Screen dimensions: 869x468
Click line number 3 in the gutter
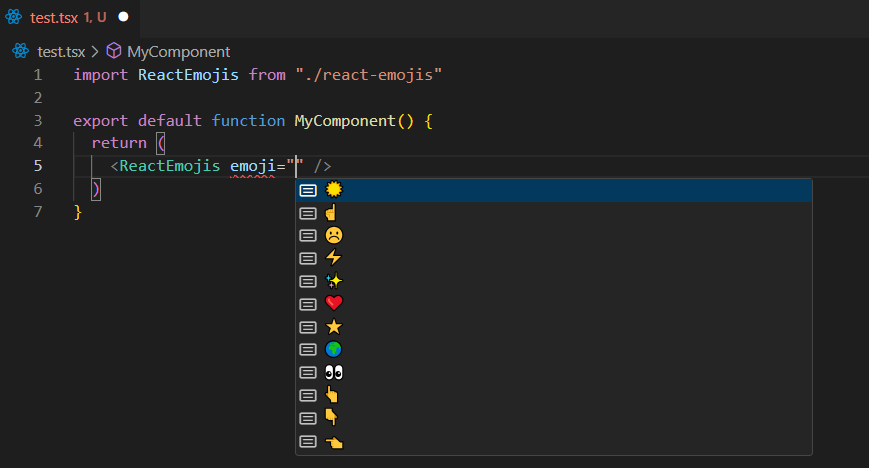pos(37,121)
